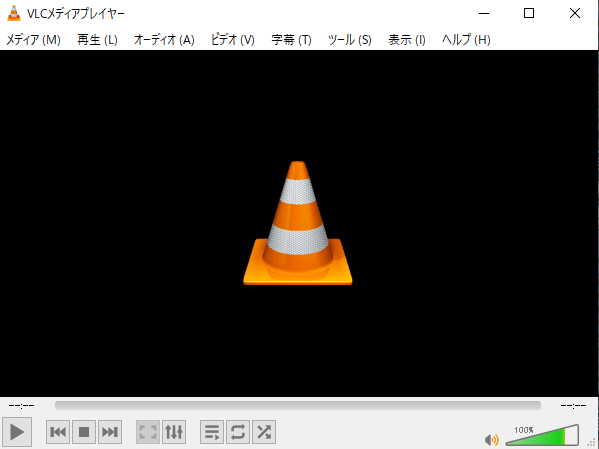The width and height of the screenshot is (599, 449).
Task: Click the VLC cone icon in the title bar
Action: (14, 13)
